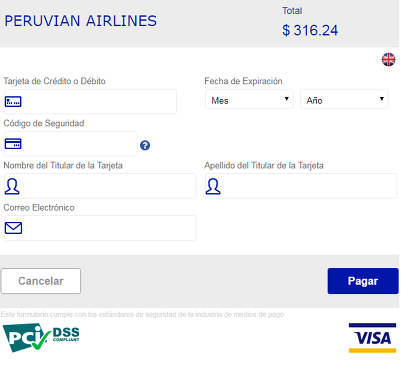
Task: Click the Pagar button
Action: (x=363, y=281)
